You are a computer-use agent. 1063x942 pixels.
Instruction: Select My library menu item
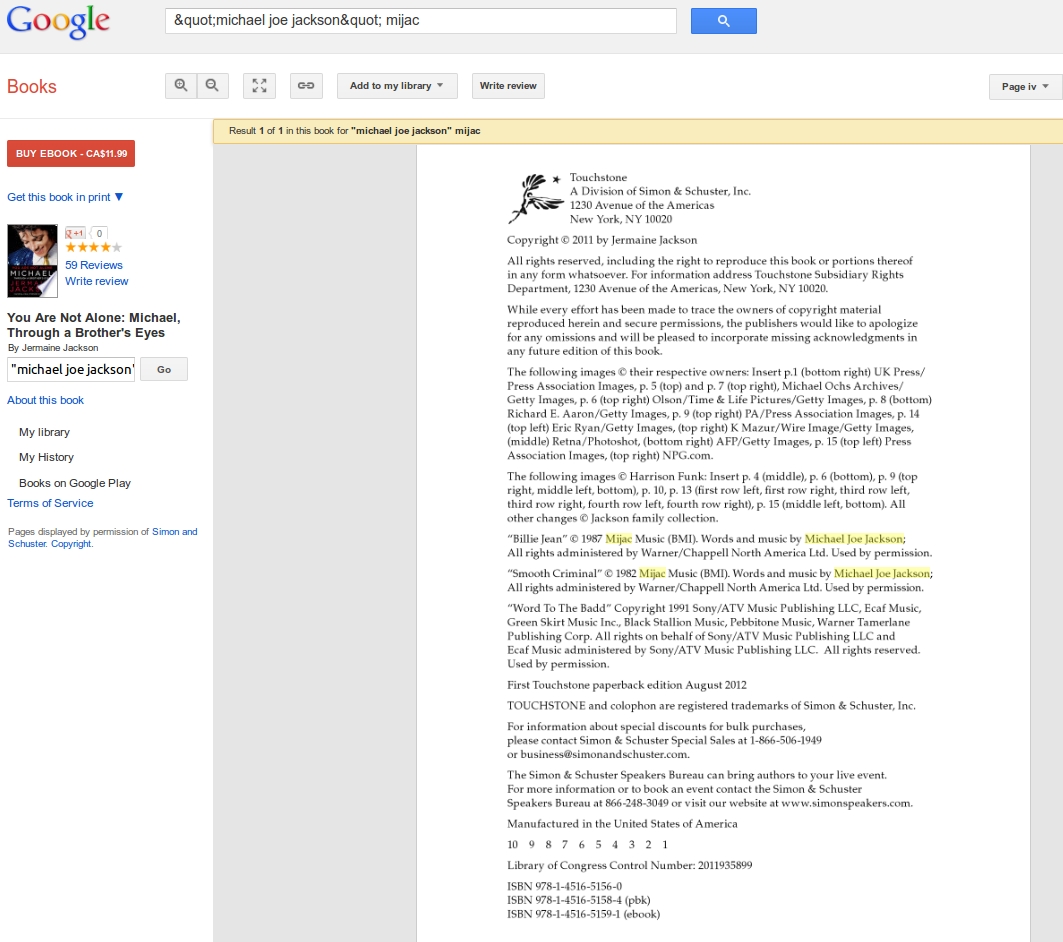click(44, 432)
